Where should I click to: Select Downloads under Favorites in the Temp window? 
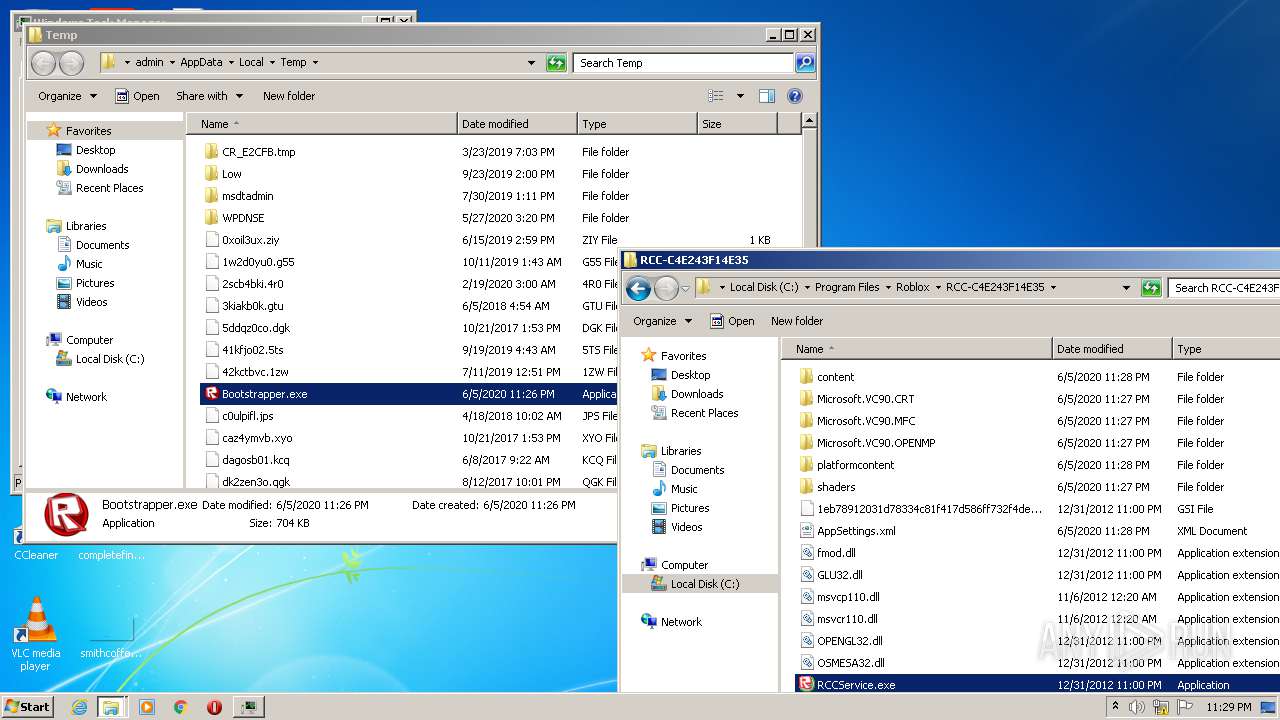pos(102,169)
